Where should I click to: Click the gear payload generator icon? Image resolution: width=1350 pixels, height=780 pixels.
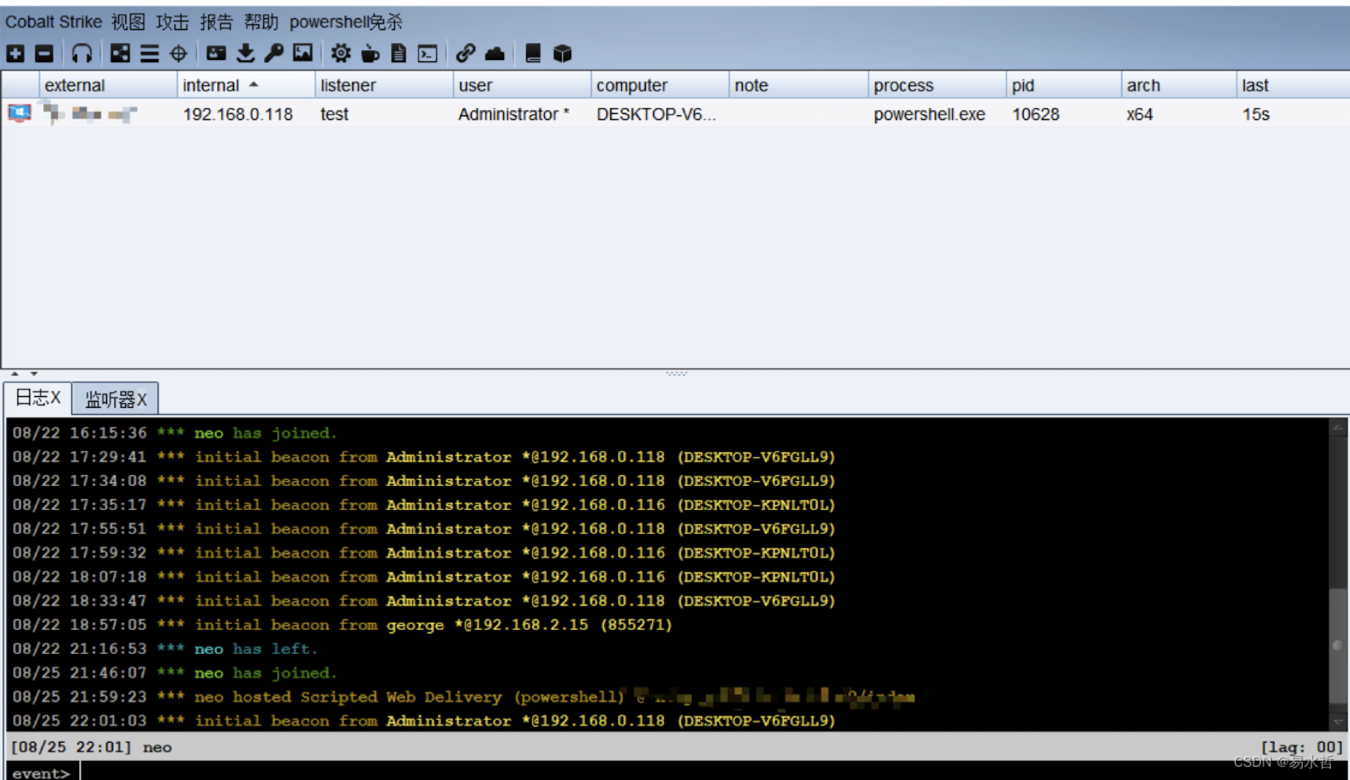coord(341,54)
